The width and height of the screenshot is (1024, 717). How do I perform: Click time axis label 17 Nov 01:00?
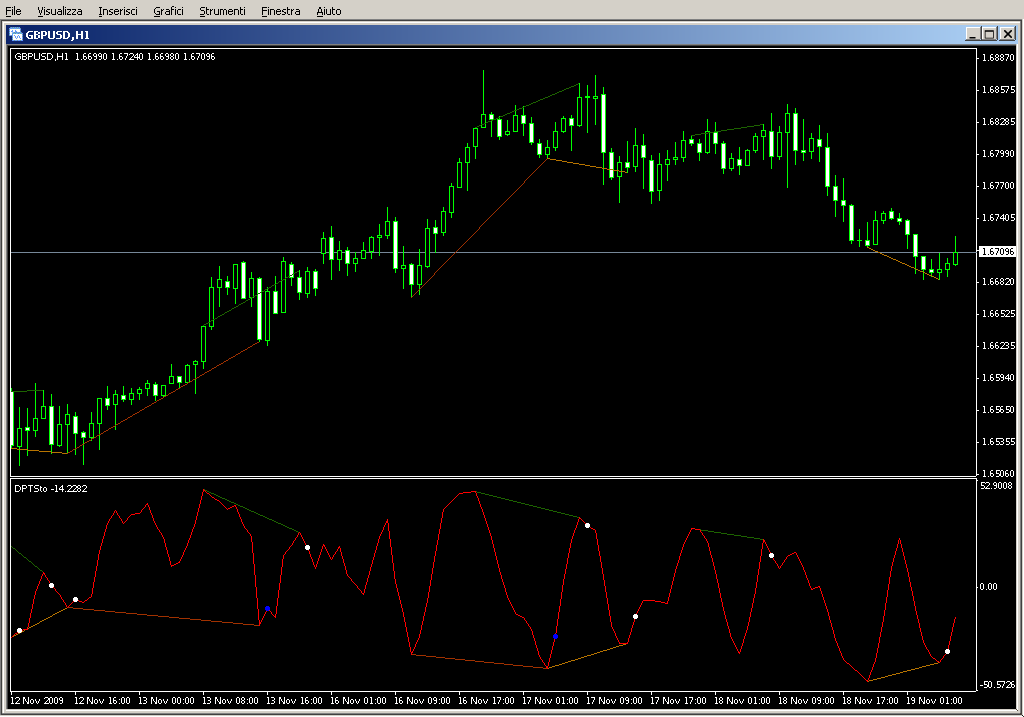(551, 701)
